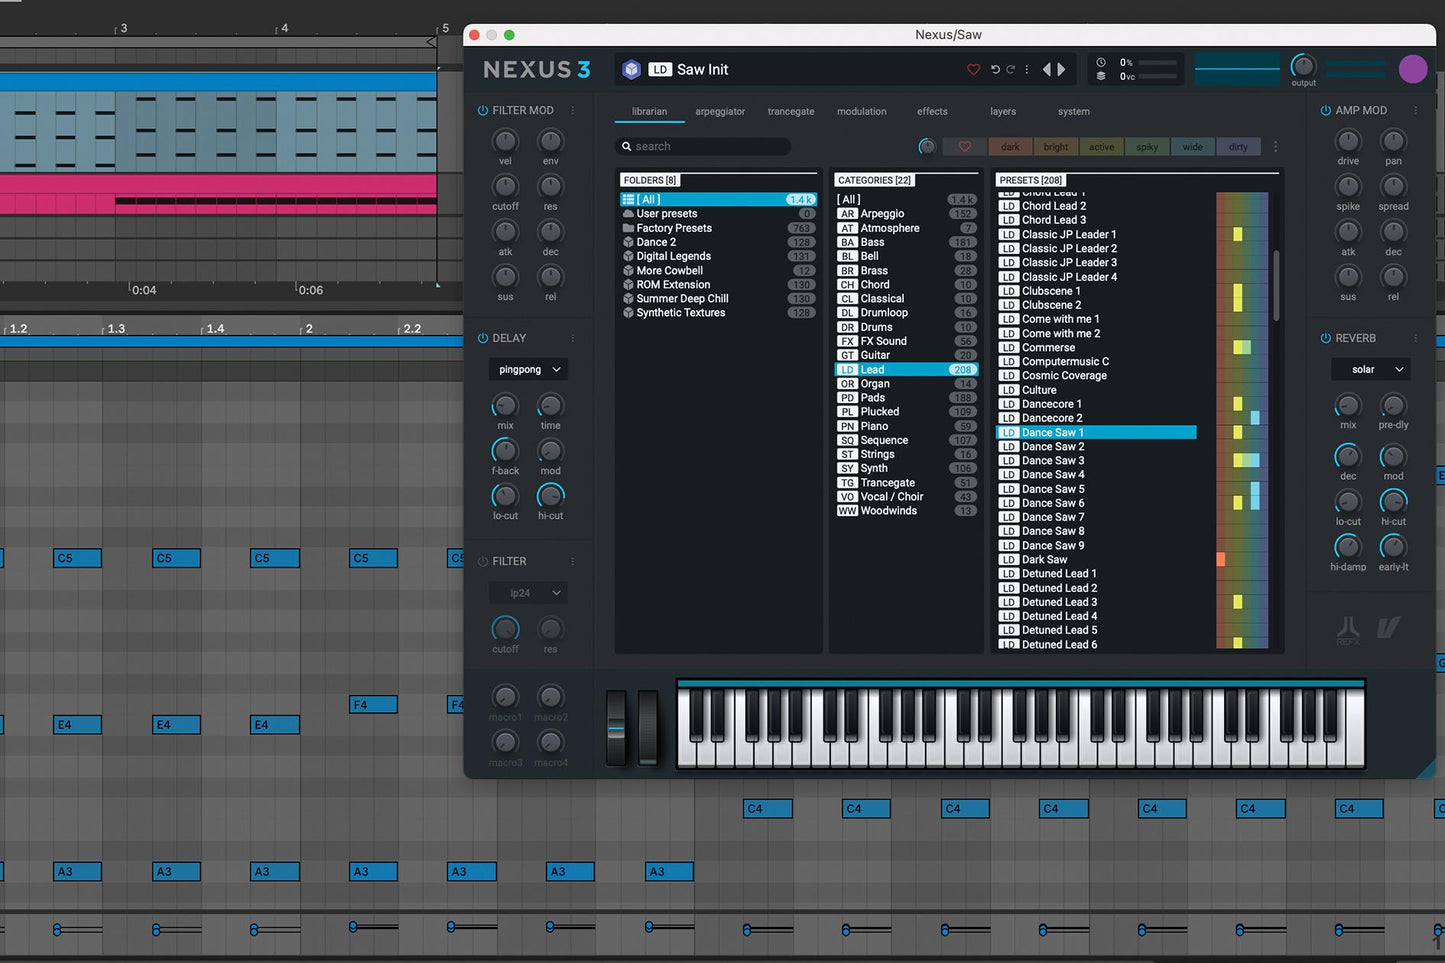Select the Vocal / Choir category

pos(906,497)
